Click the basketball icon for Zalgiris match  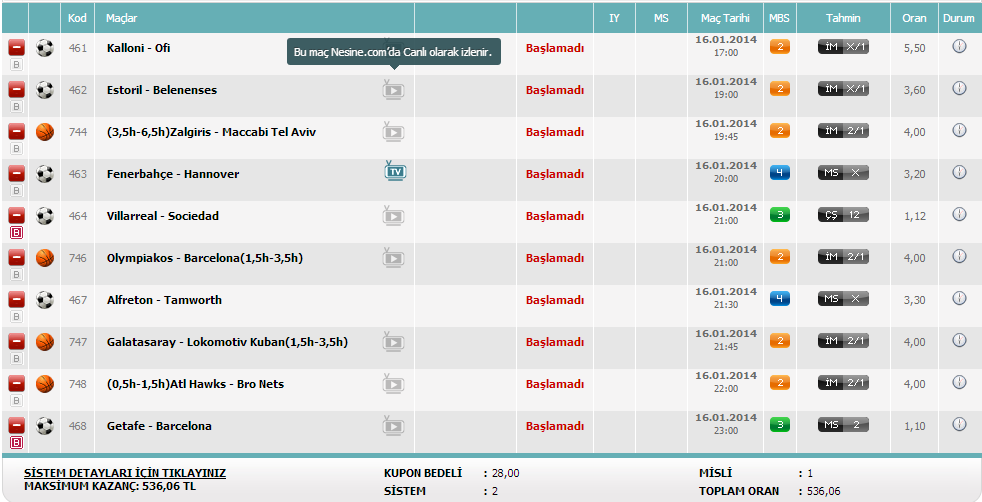click(45, 132)
